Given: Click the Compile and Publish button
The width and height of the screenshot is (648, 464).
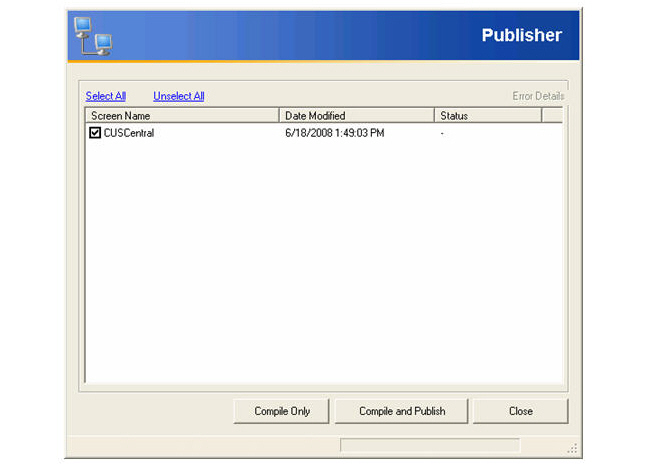Looking at the screenshot, I should point(402,411).
